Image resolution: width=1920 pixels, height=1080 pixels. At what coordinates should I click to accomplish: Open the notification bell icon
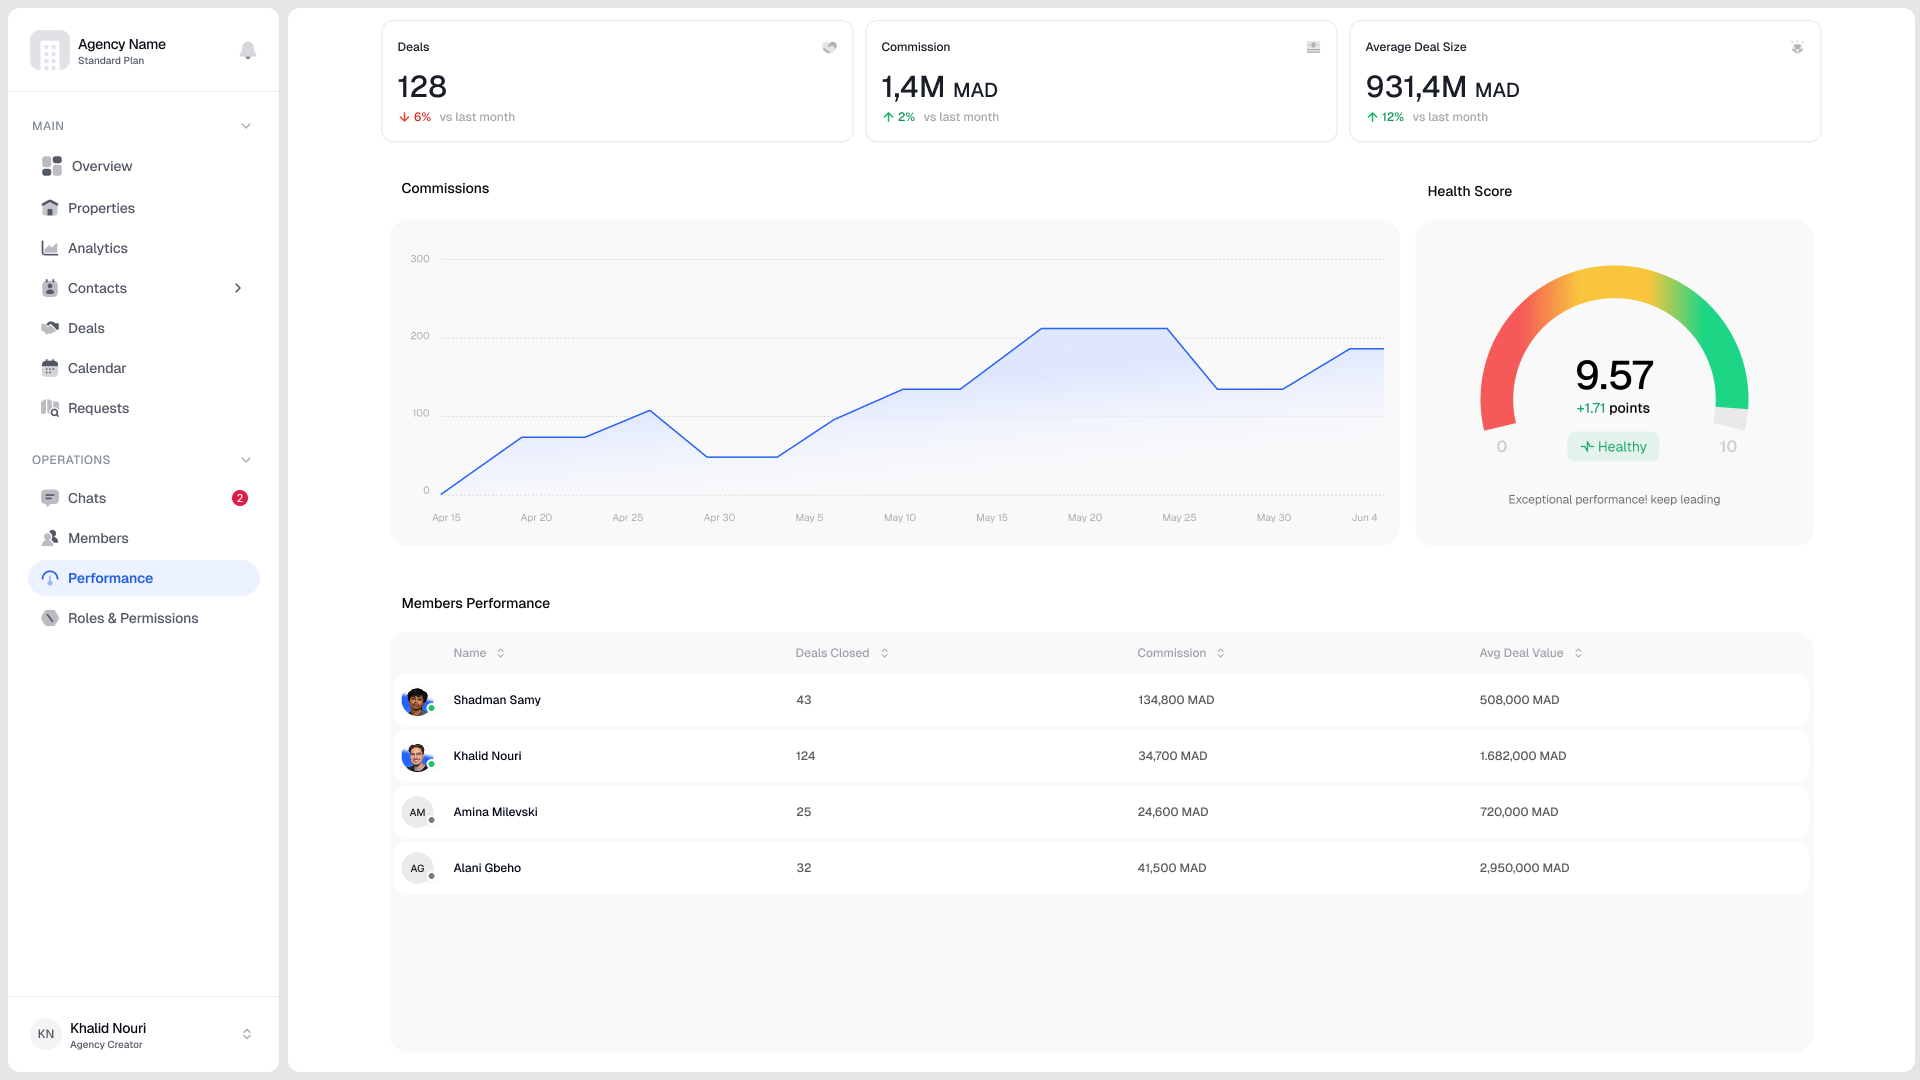click(248, 51)
